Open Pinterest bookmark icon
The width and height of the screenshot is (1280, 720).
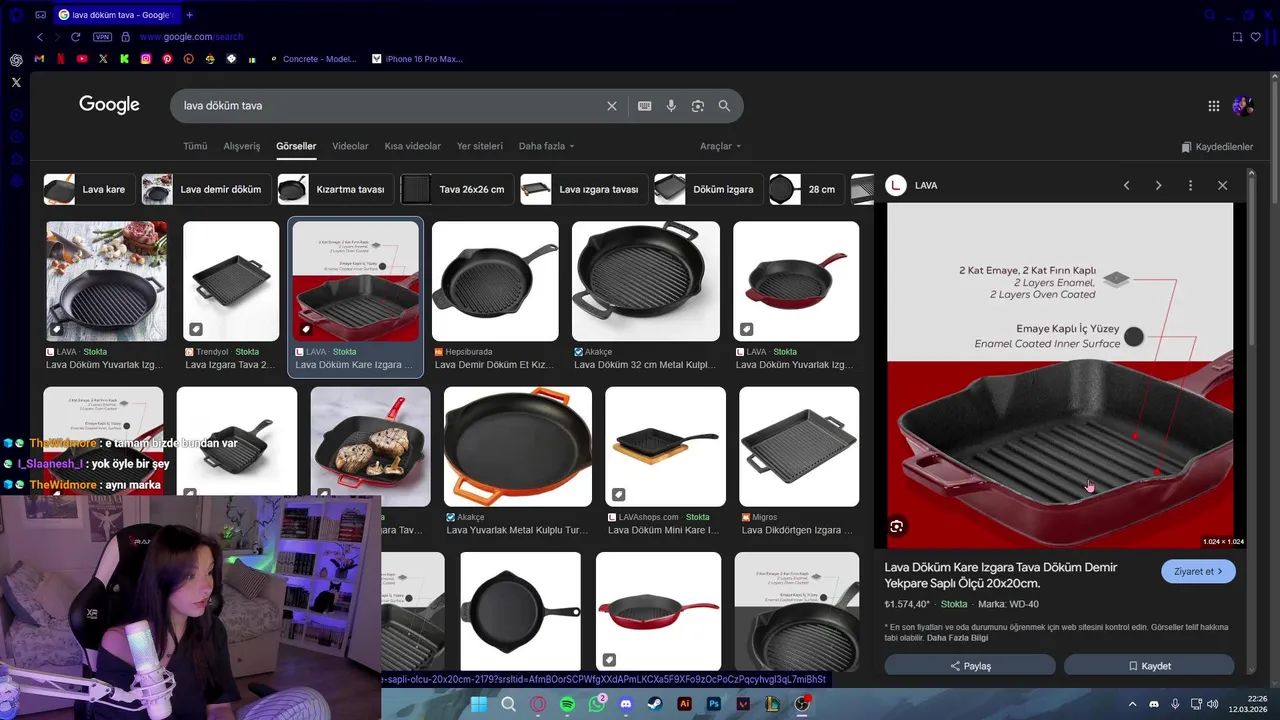tap(167, 59)
